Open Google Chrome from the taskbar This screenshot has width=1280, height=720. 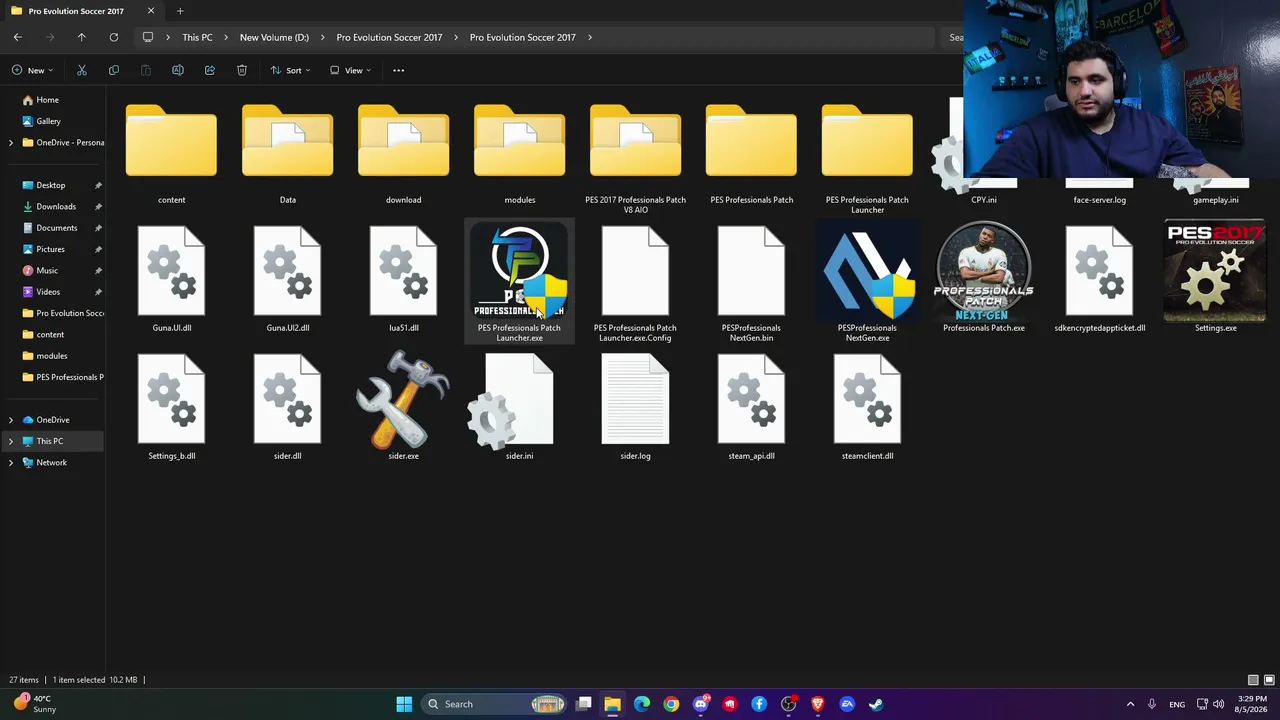click(x=671, y=704)
